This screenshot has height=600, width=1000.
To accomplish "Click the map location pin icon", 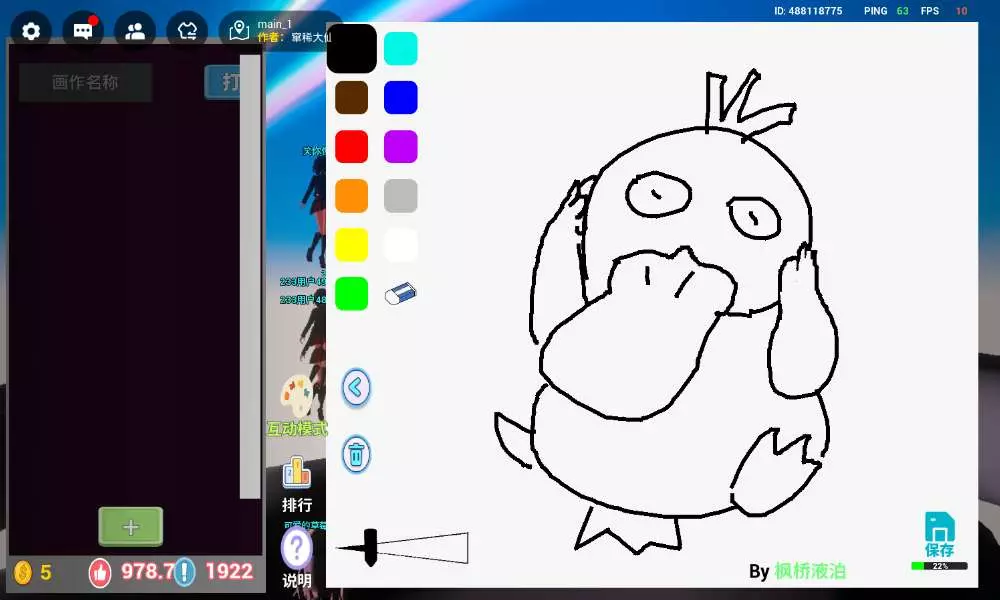I will (x=239, y=31).
